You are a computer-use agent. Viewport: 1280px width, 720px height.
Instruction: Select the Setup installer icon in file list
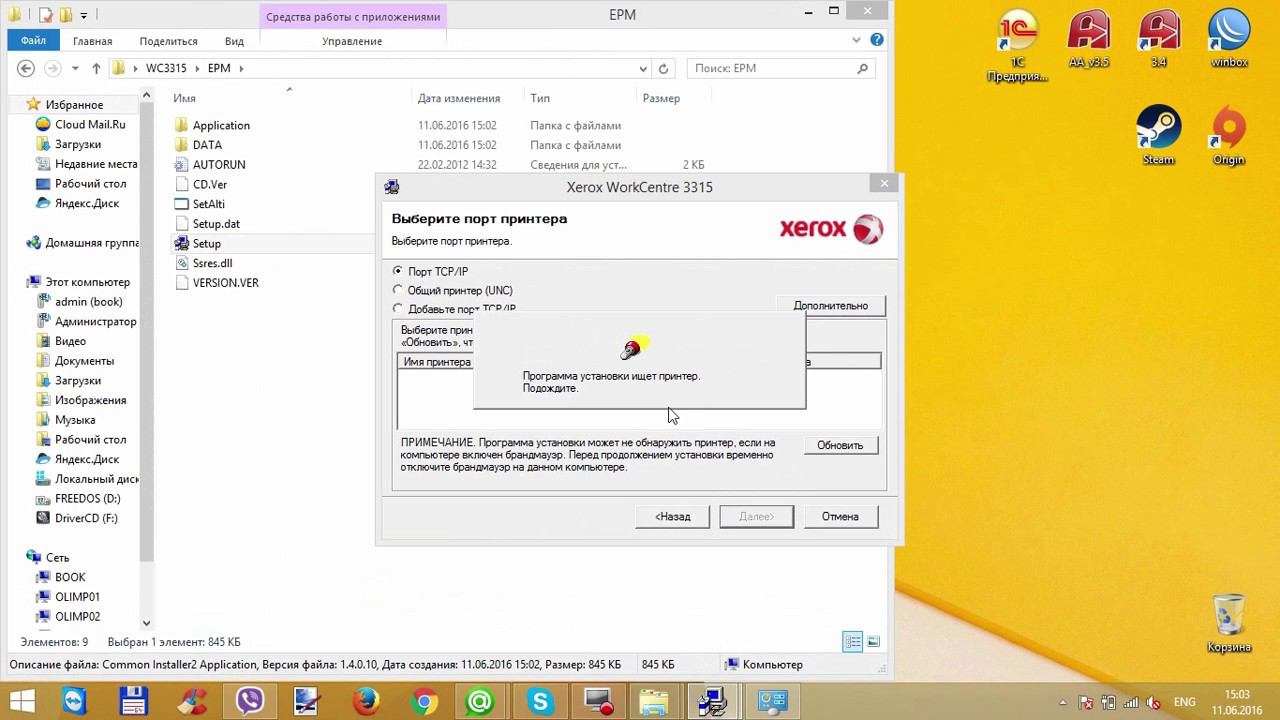click(181, 243)
